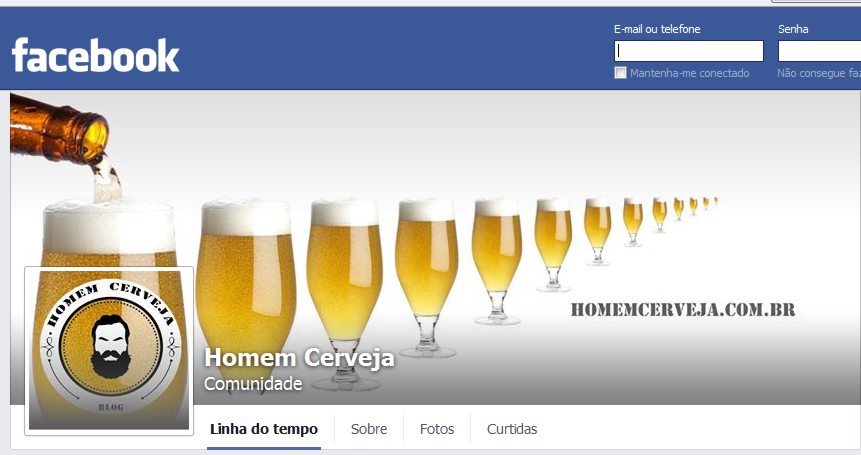
Task: Select the Fotos tab
Action: coord(437,429)
